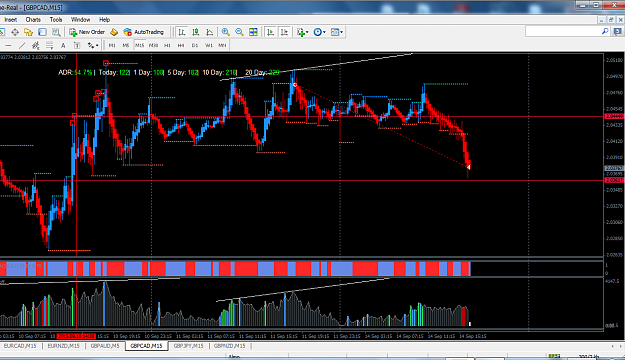Open the Tools menu
The width and height of the screenshot is (625, 360).
[x=56, y=20]
